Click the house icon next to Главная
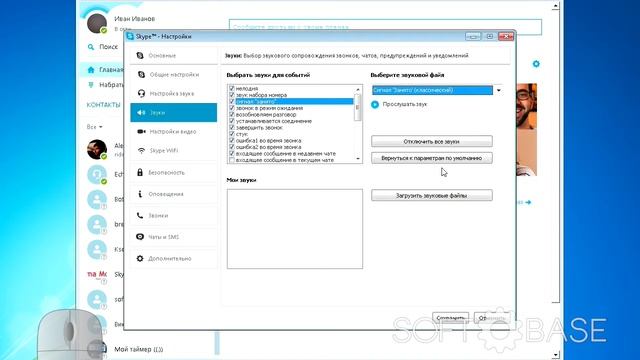Image resolution: width=640 pixels, height=360 pixels. [x=91, y=70]
